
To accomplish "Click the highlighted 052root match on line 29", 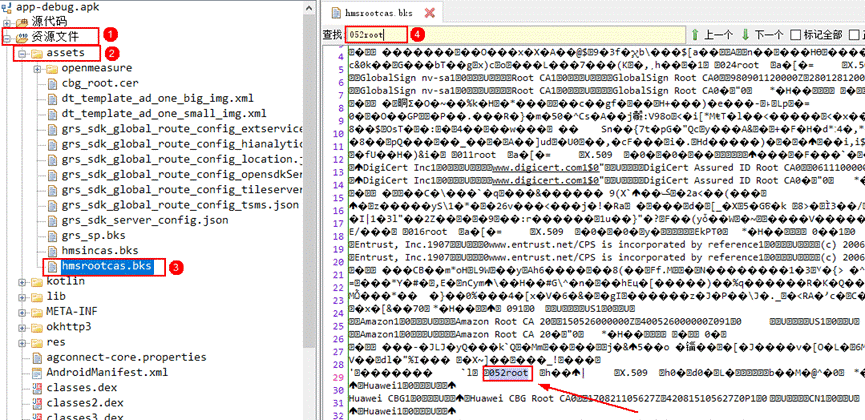I will point(507,374).
